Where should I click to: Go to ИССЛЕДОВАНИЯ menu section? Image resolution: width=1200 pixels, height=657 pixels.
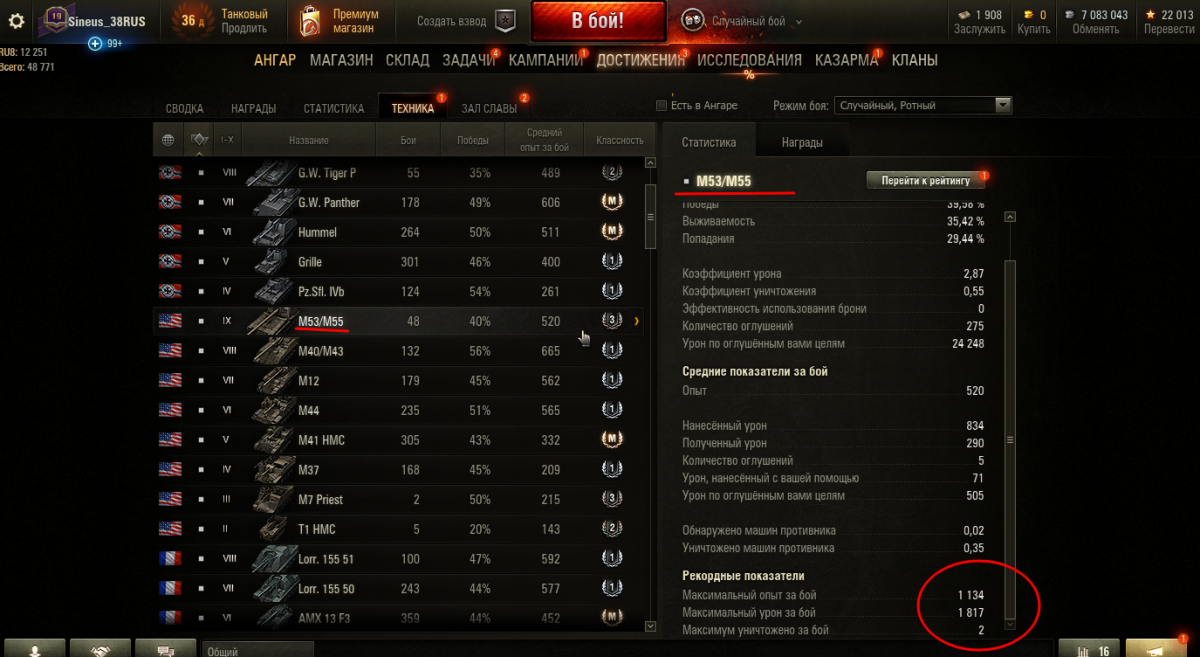tap(749, 60)
